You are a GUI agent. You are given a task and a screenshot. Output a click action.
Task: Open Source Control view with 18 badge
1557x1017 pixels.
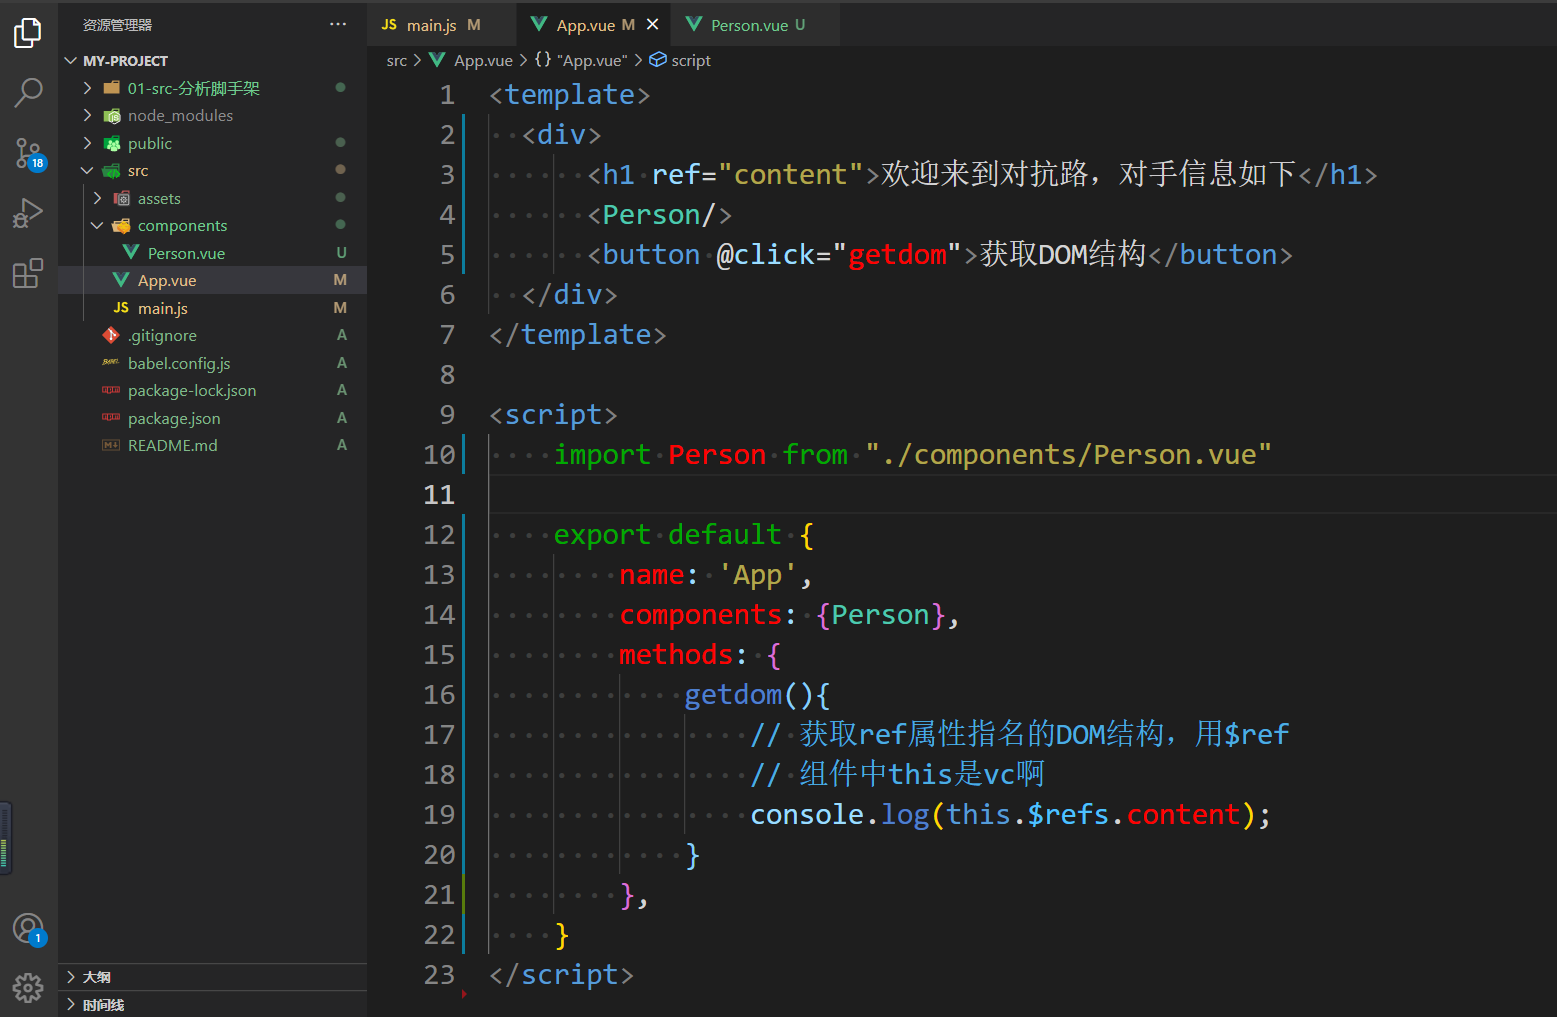28,153
